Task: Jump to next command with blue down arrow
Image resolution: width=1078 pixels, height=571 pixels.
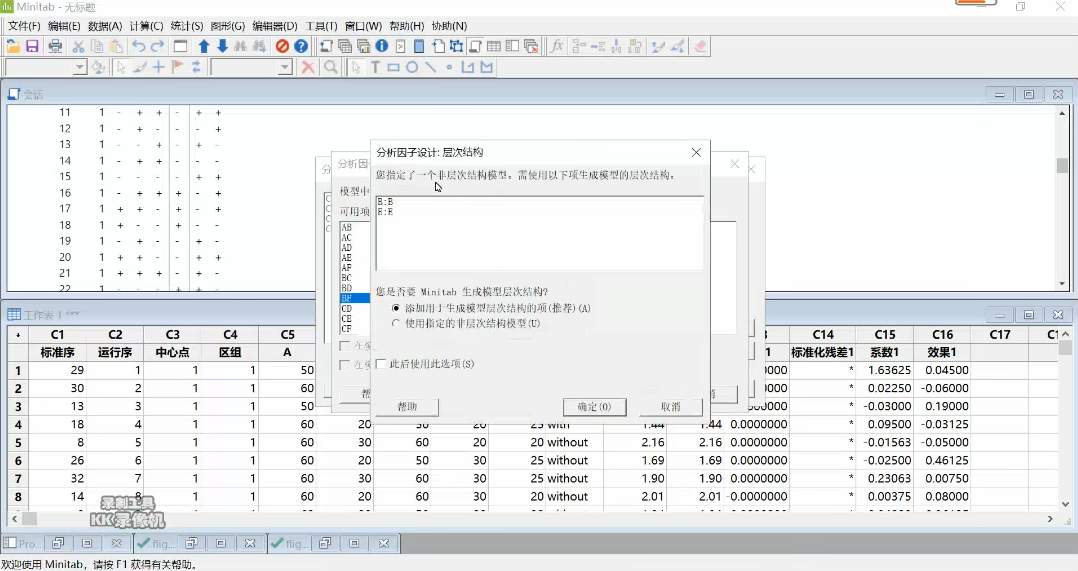Action: click(x=222, y=46)
